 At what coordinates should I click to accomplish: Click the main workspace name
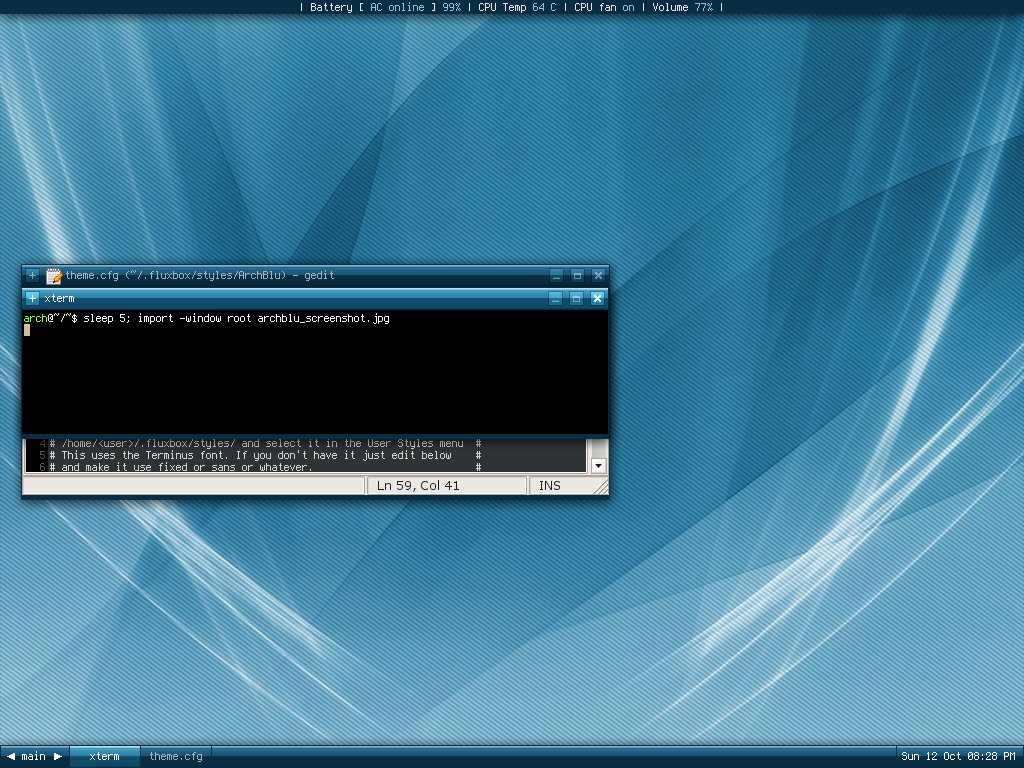coord(33,756)
